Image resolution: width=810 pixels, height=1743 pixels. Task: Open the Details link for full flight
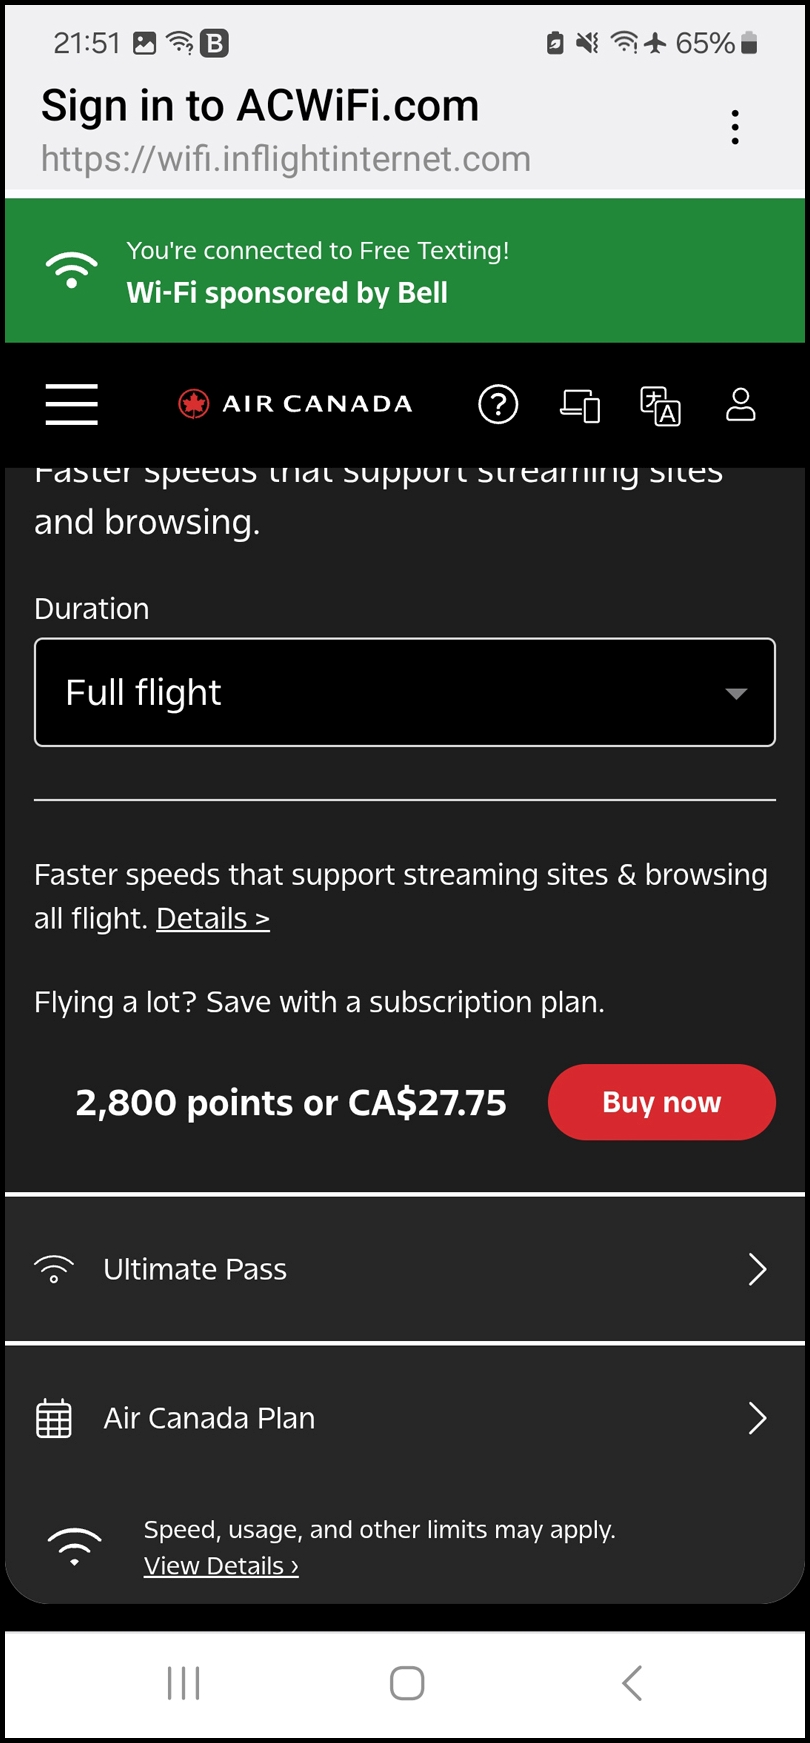[x=213, y=918]
